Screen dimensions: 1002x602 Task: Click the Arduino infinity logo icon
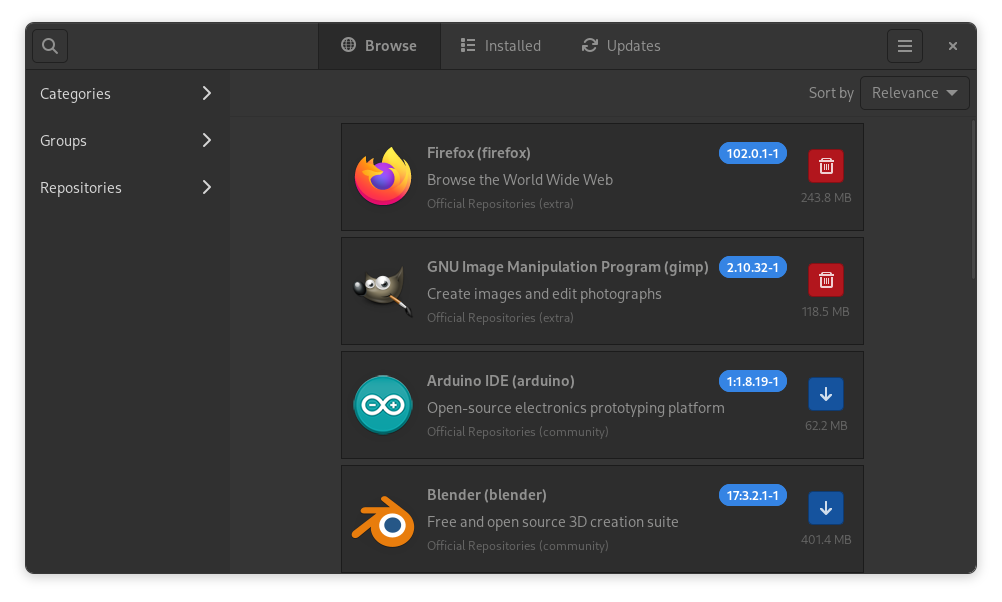pos(383,405)
